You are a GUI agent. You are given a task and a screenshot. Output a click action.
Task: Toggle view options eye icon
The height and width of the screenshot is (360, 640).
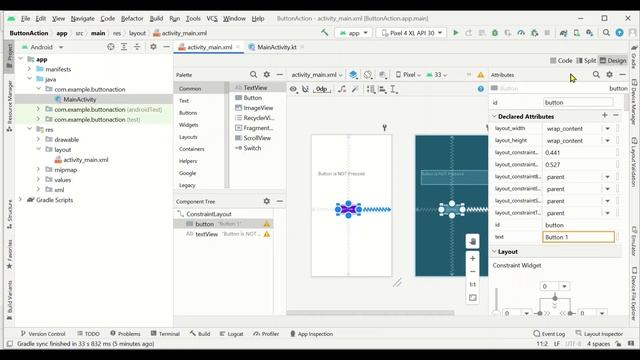pos(293,89)
